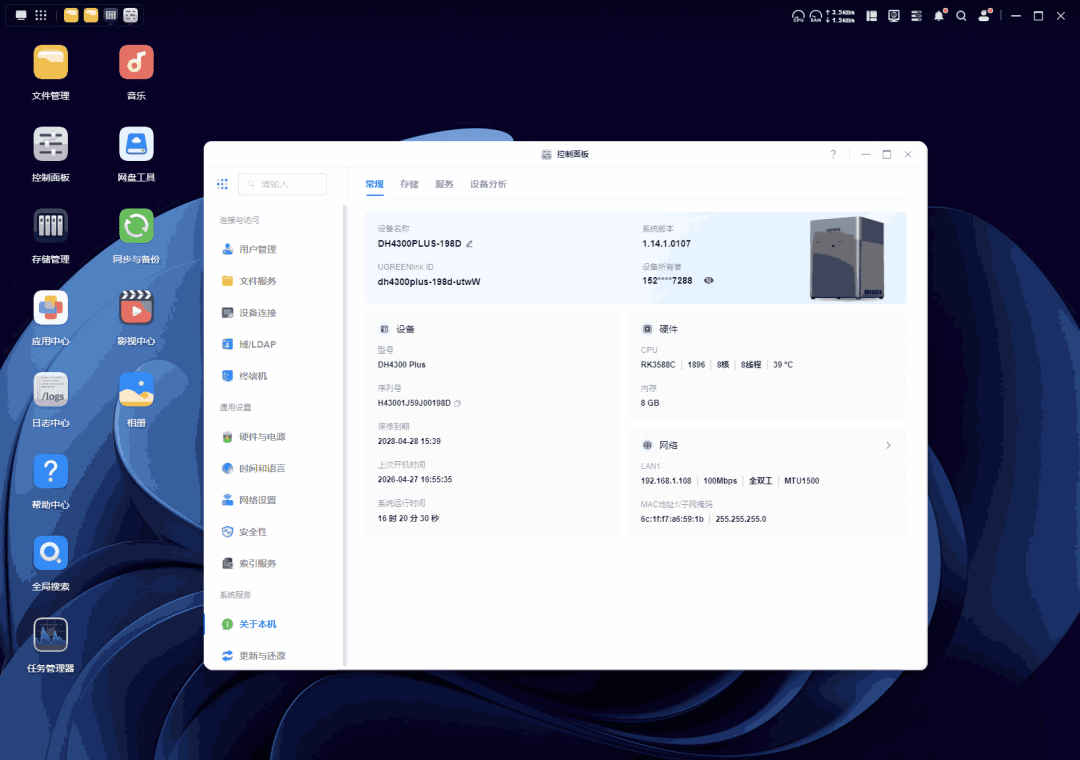Open the notifications bell in top bar

[939, 16]
